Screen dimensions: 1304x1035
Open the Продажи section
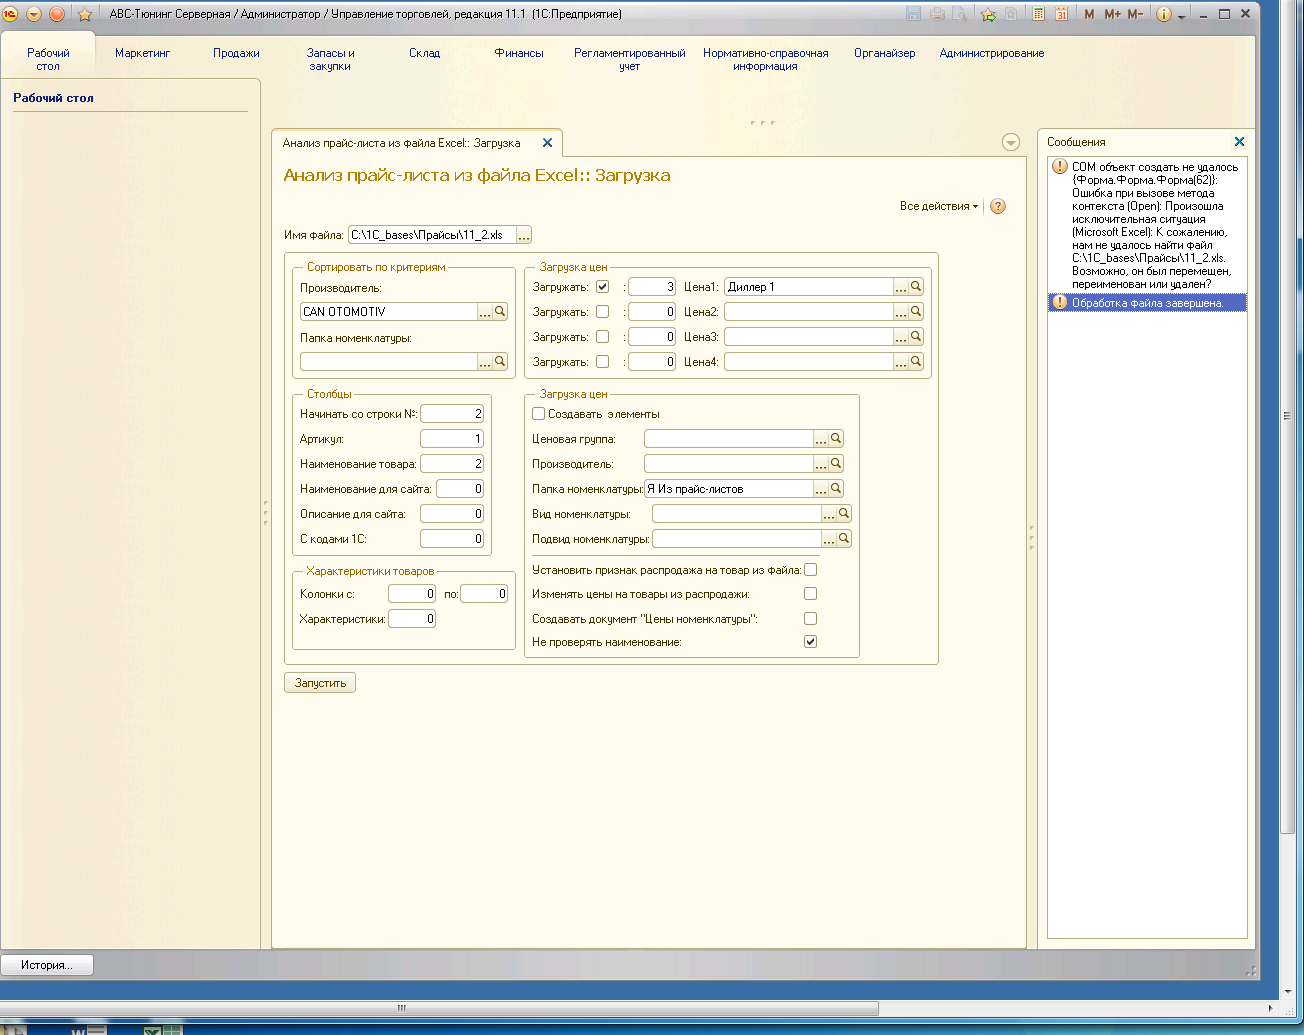point(236,53)
